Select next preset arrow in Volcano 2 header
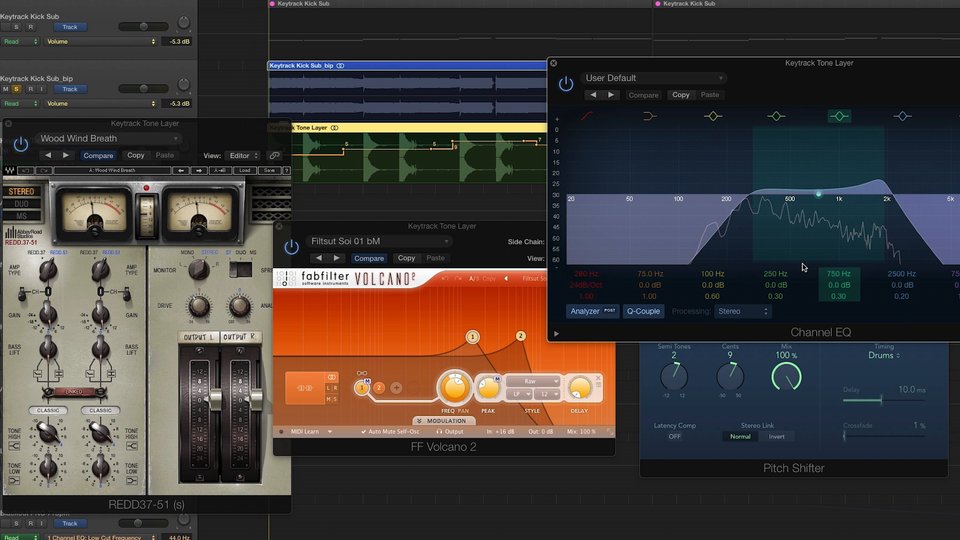Viewport: 960px width, 540px height. point(337,258)
